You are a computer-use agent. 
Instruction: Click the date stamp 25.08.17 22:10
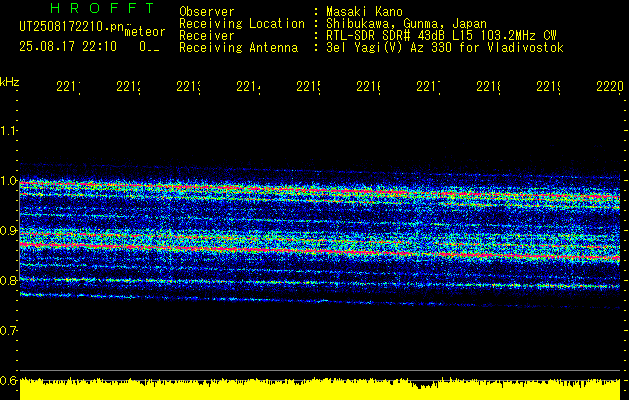click(68, 47)
